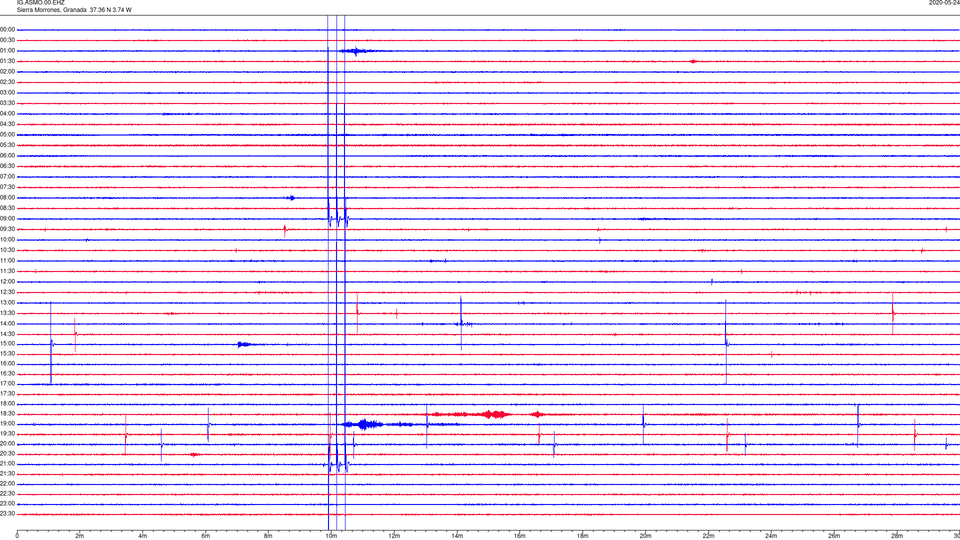Choose the 23:30 time label
Image resolution: width=960 pixels, height=540 pixels.
[7, 514]
